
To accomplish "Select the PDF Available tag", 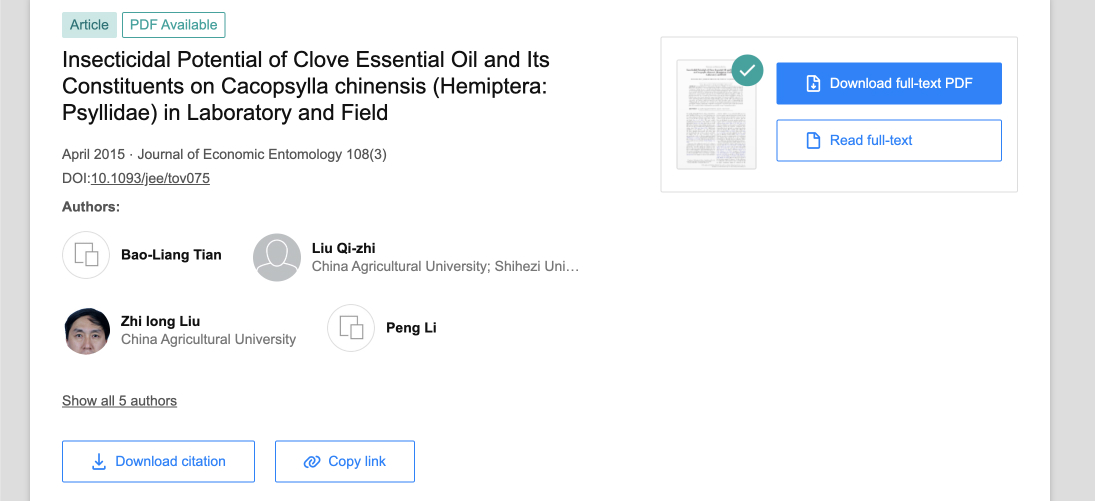I will [174, 25].
